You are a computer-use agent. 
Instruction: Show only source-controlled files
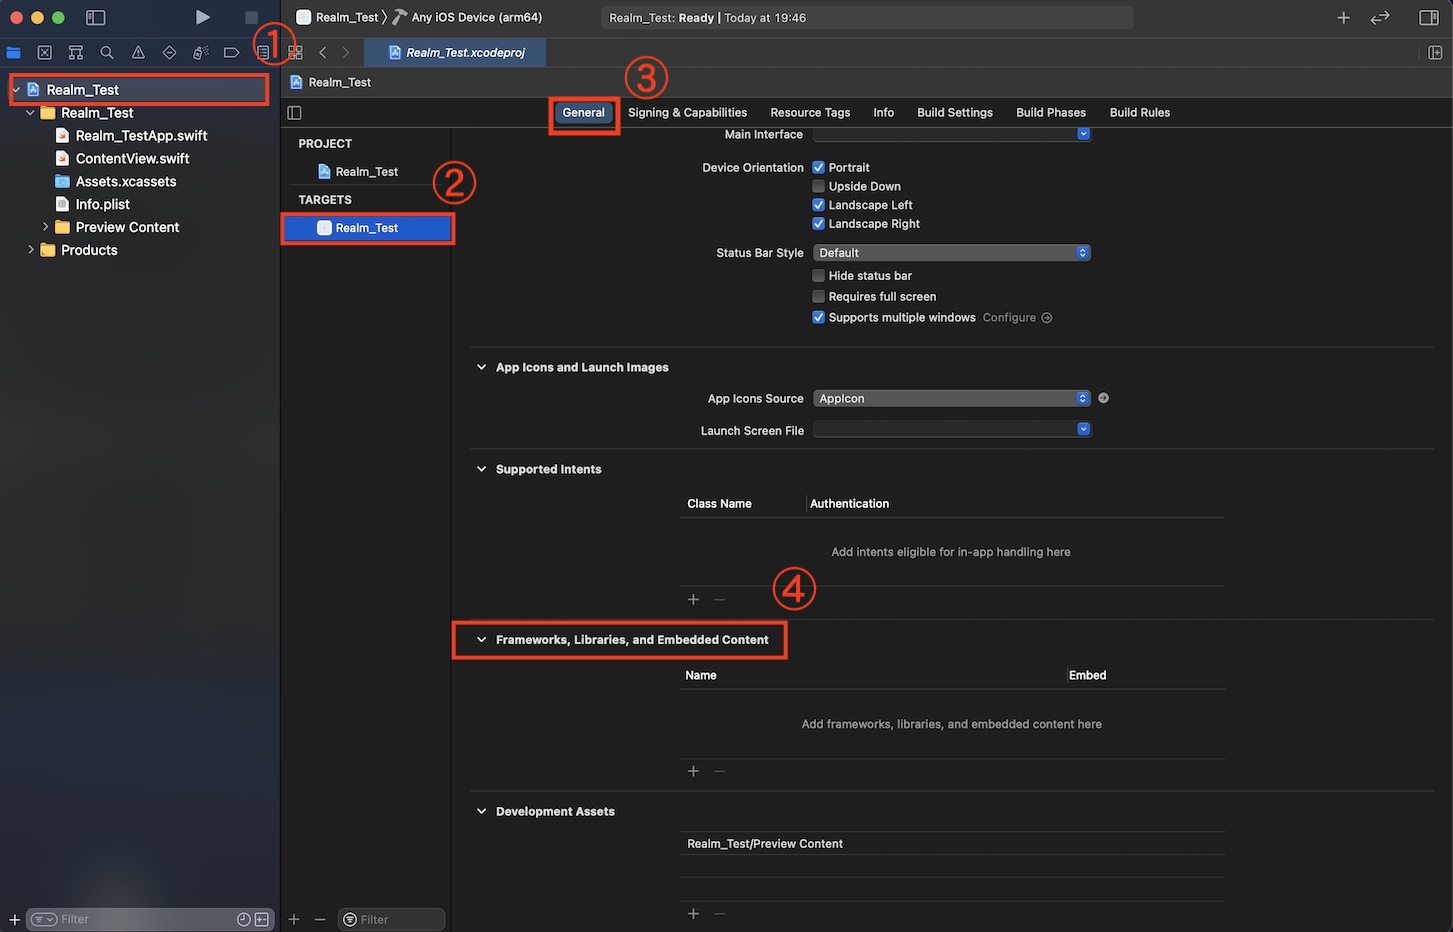pos(262,919)
